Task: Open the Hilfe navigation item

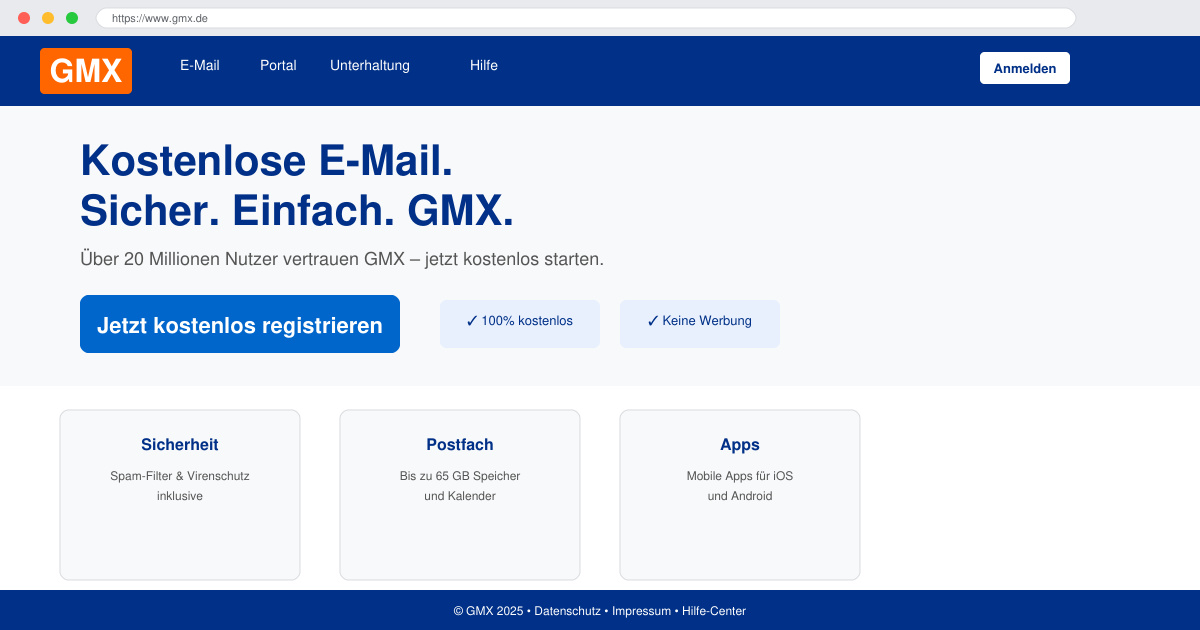Action: (x=484, y=65)
